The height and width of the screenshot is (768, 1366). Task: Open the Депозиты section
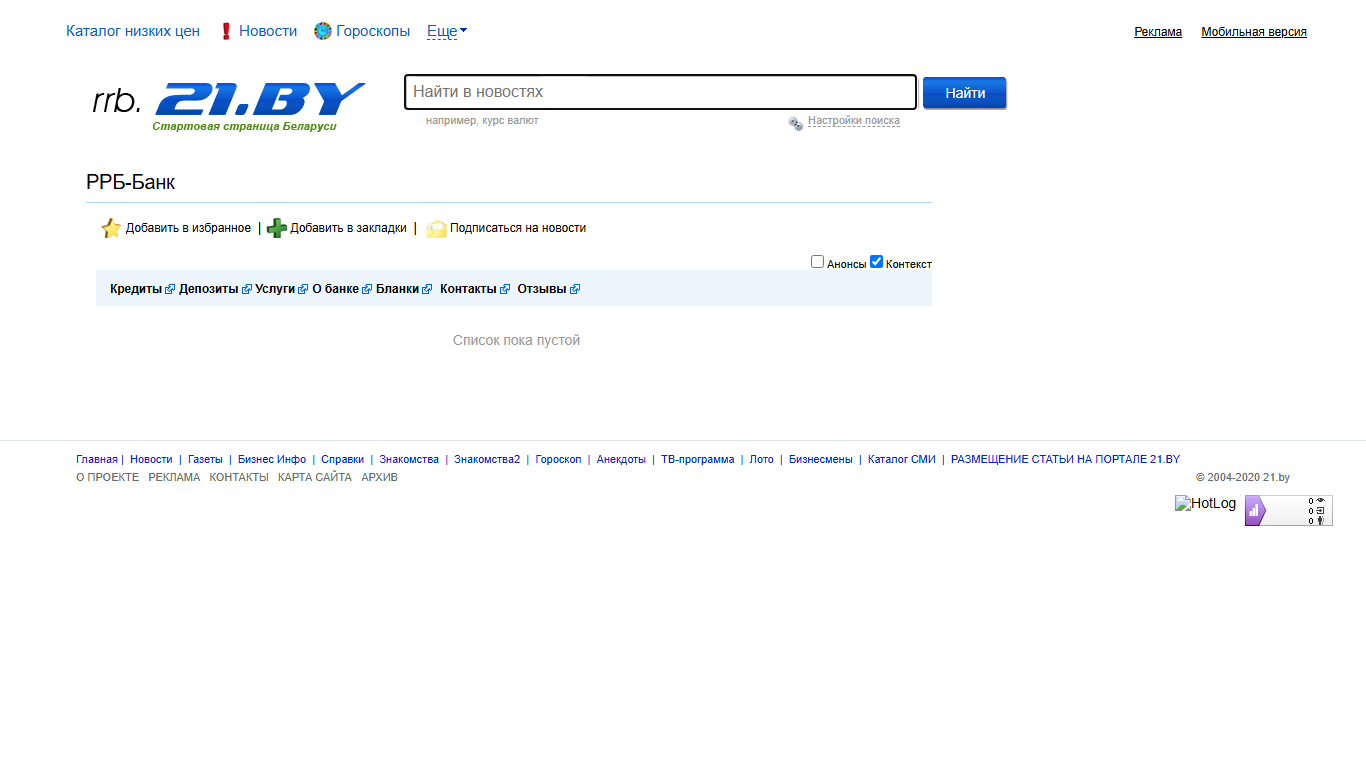tap(209, 289)
